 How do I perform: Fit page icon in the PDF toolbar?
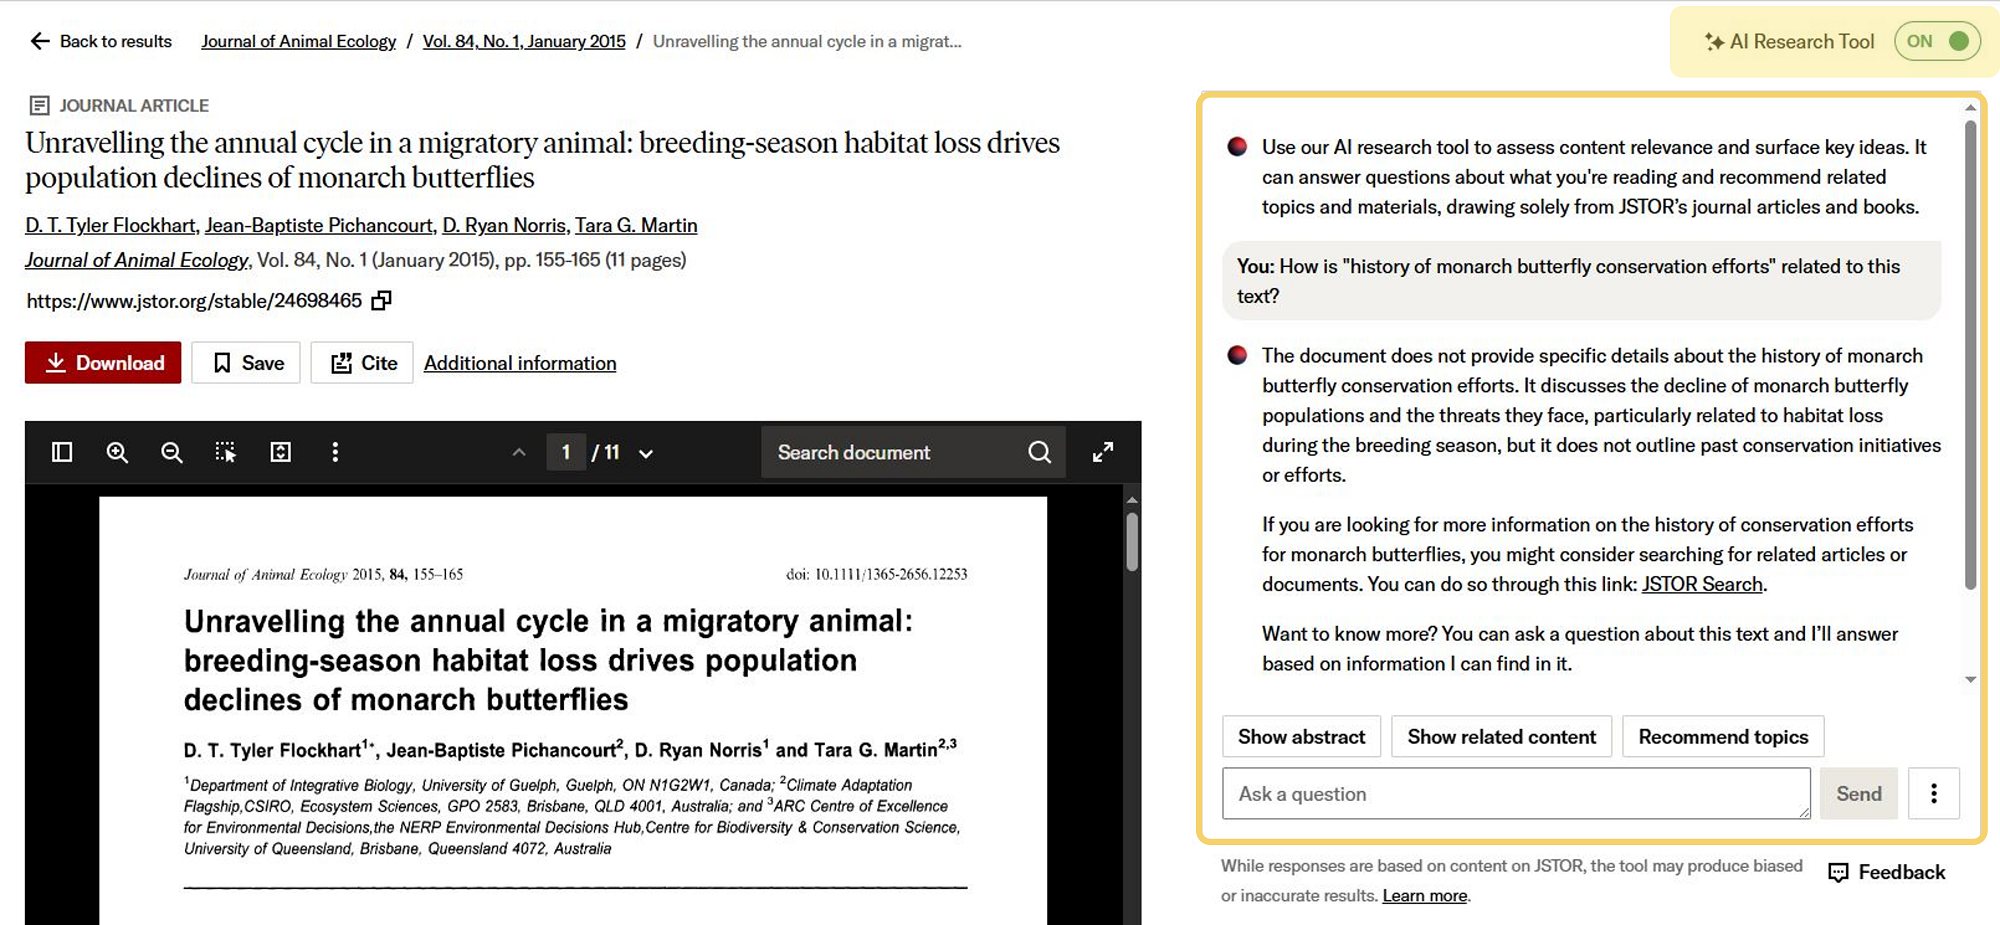(281, 452)
